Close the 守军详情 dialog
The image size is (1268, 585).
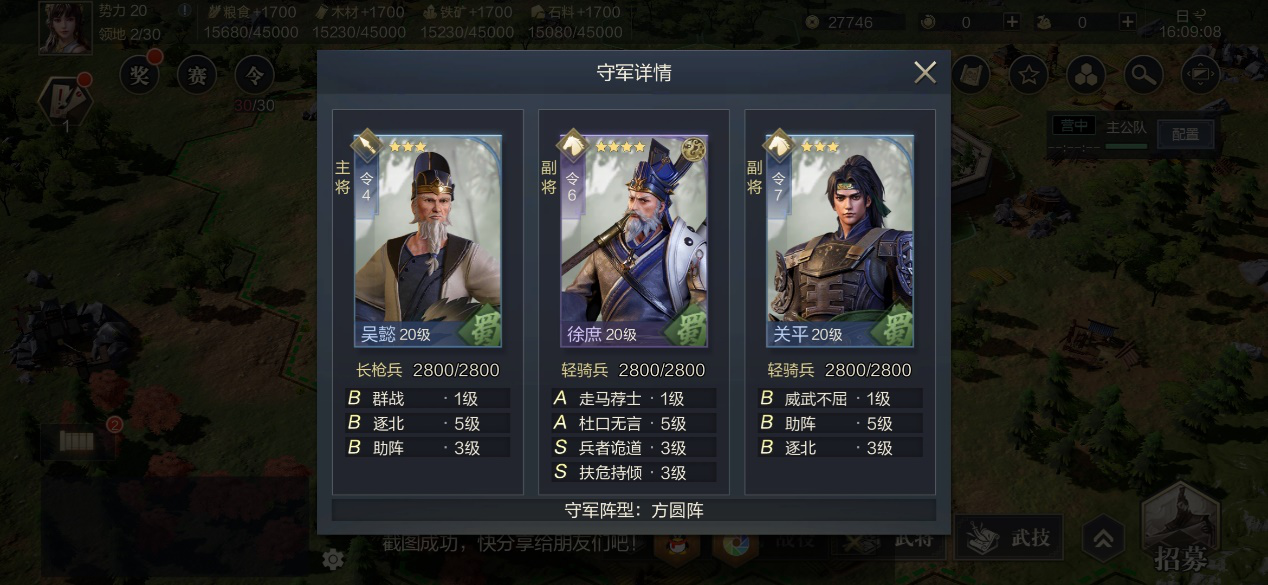pos(925,72)
